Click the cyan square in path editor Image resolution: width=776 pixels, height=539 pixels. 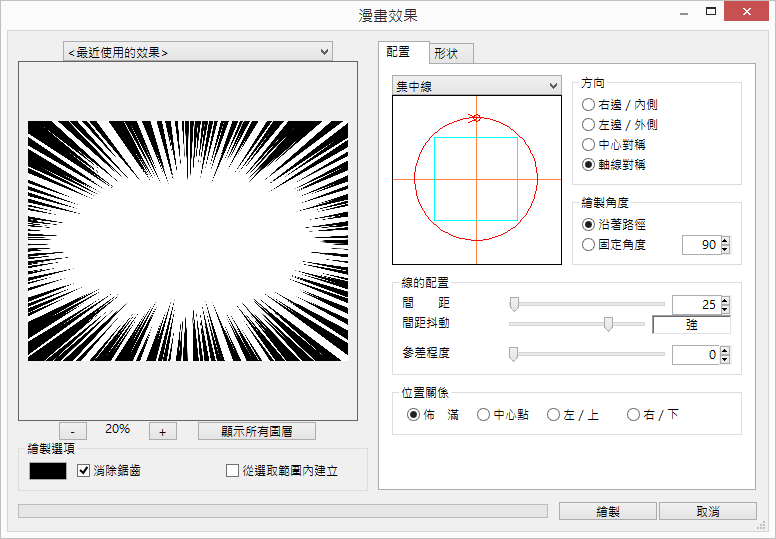pos(476,179)
